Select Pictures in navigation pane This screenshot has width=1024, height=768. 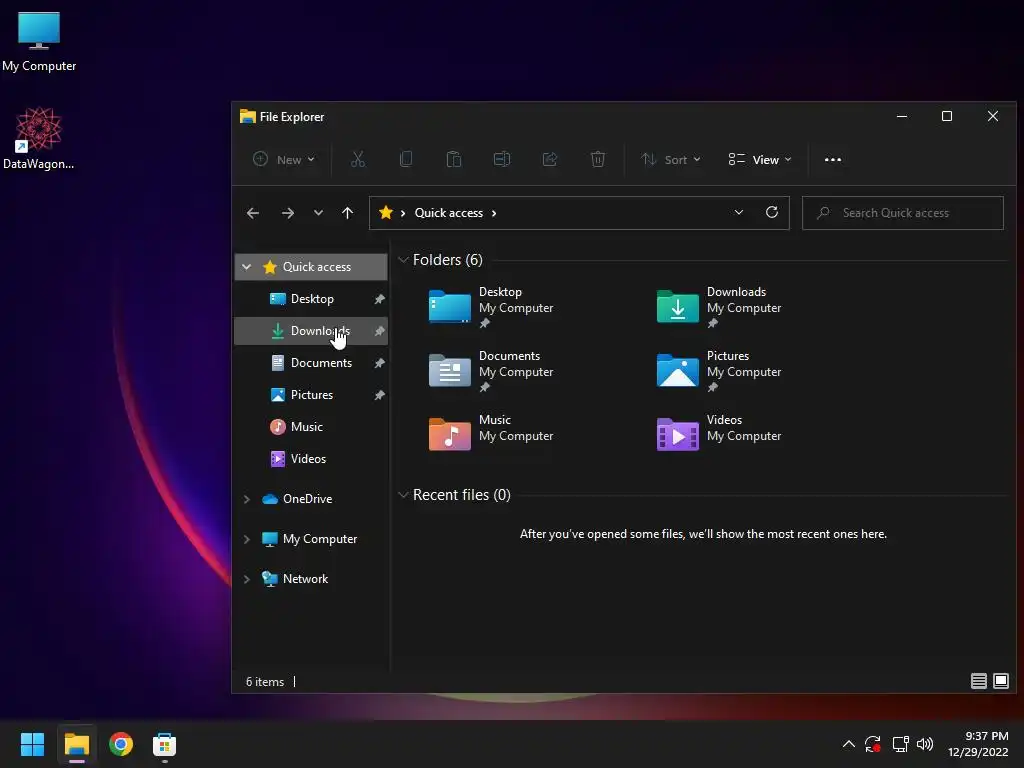tap(311, 394)
